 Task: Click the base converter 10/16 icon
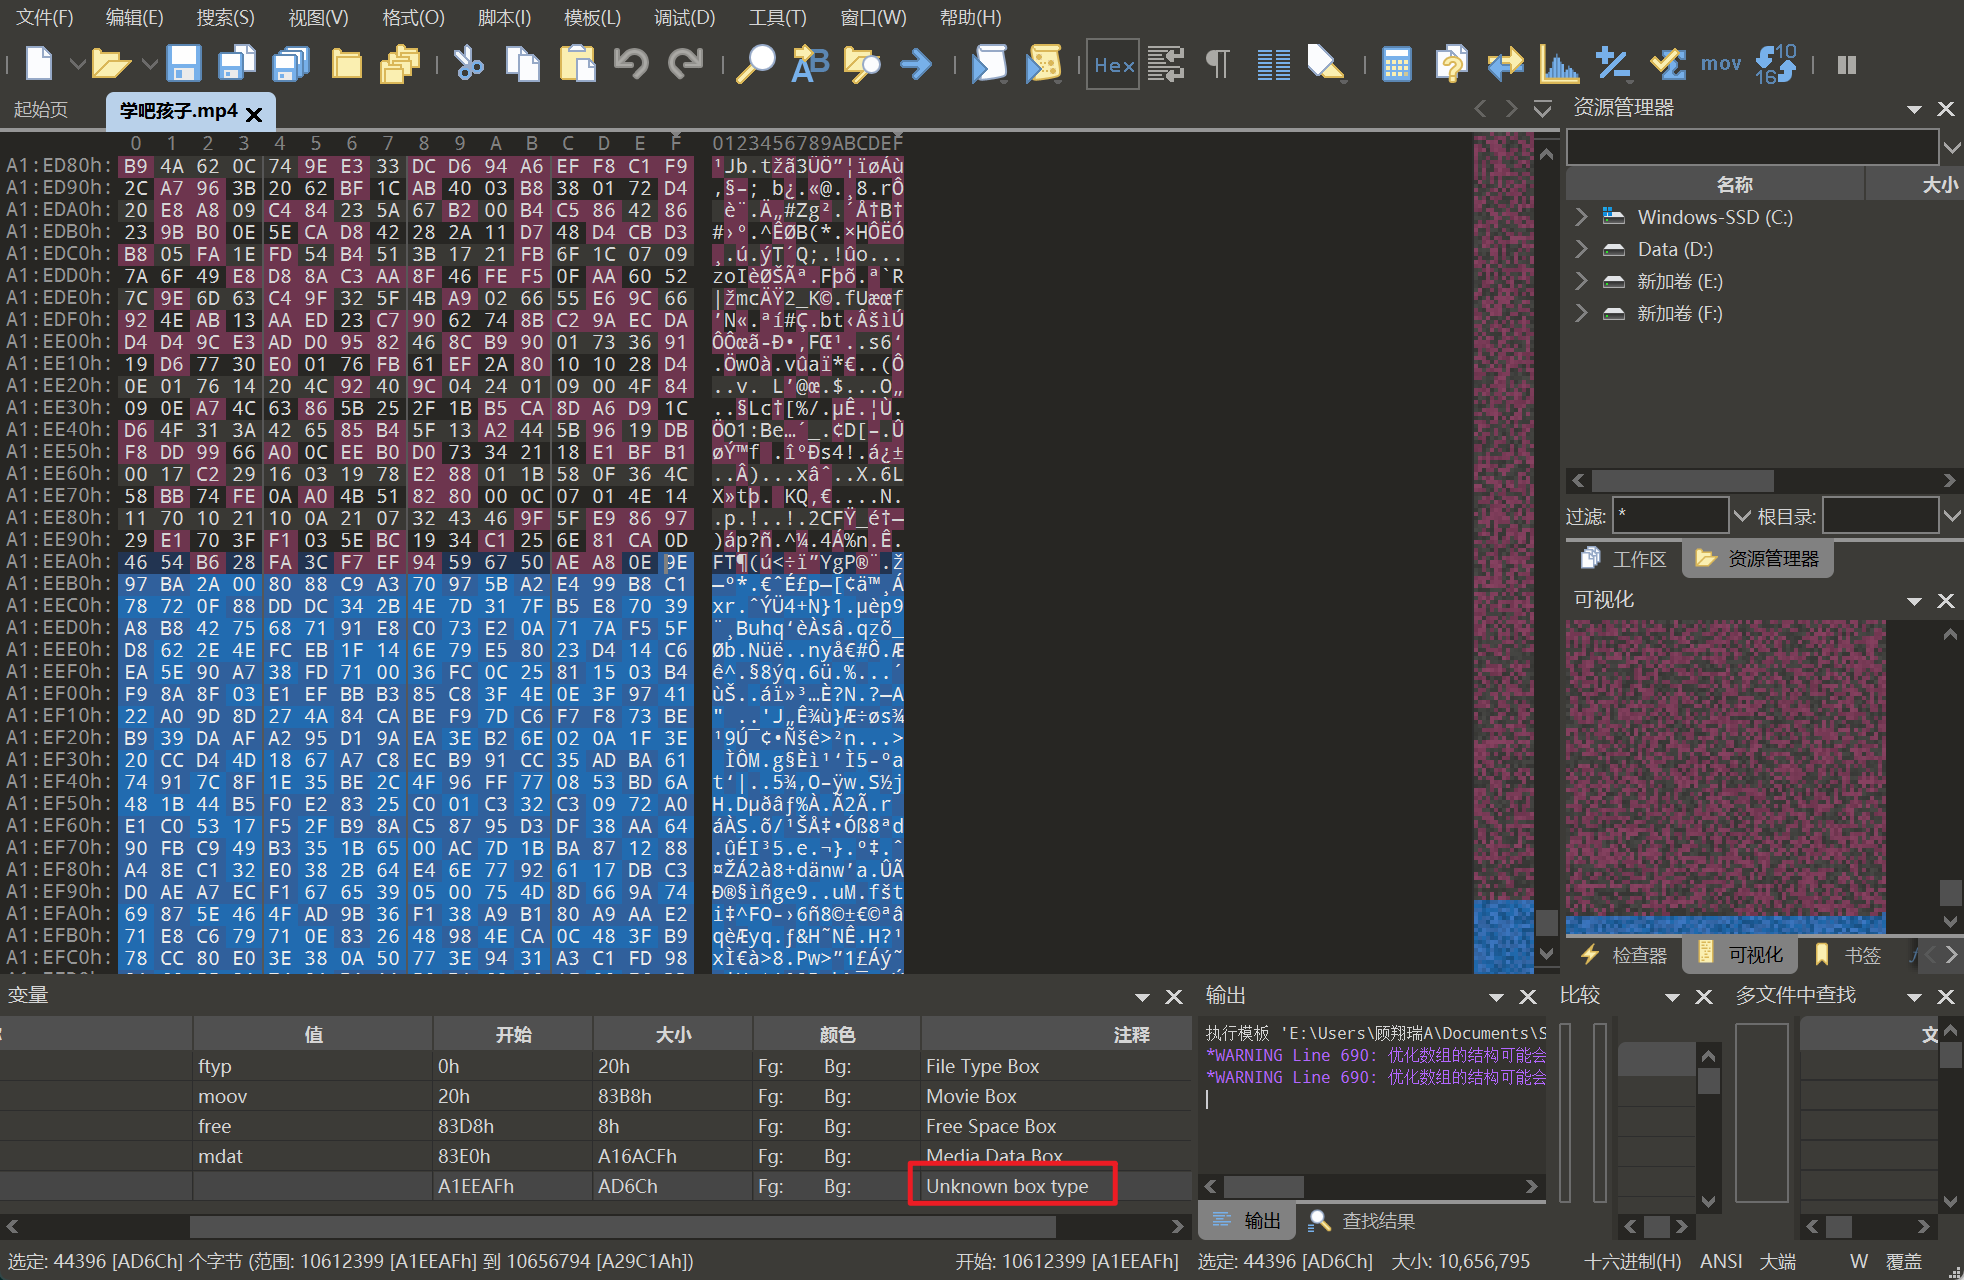[x=1775, y=64]
